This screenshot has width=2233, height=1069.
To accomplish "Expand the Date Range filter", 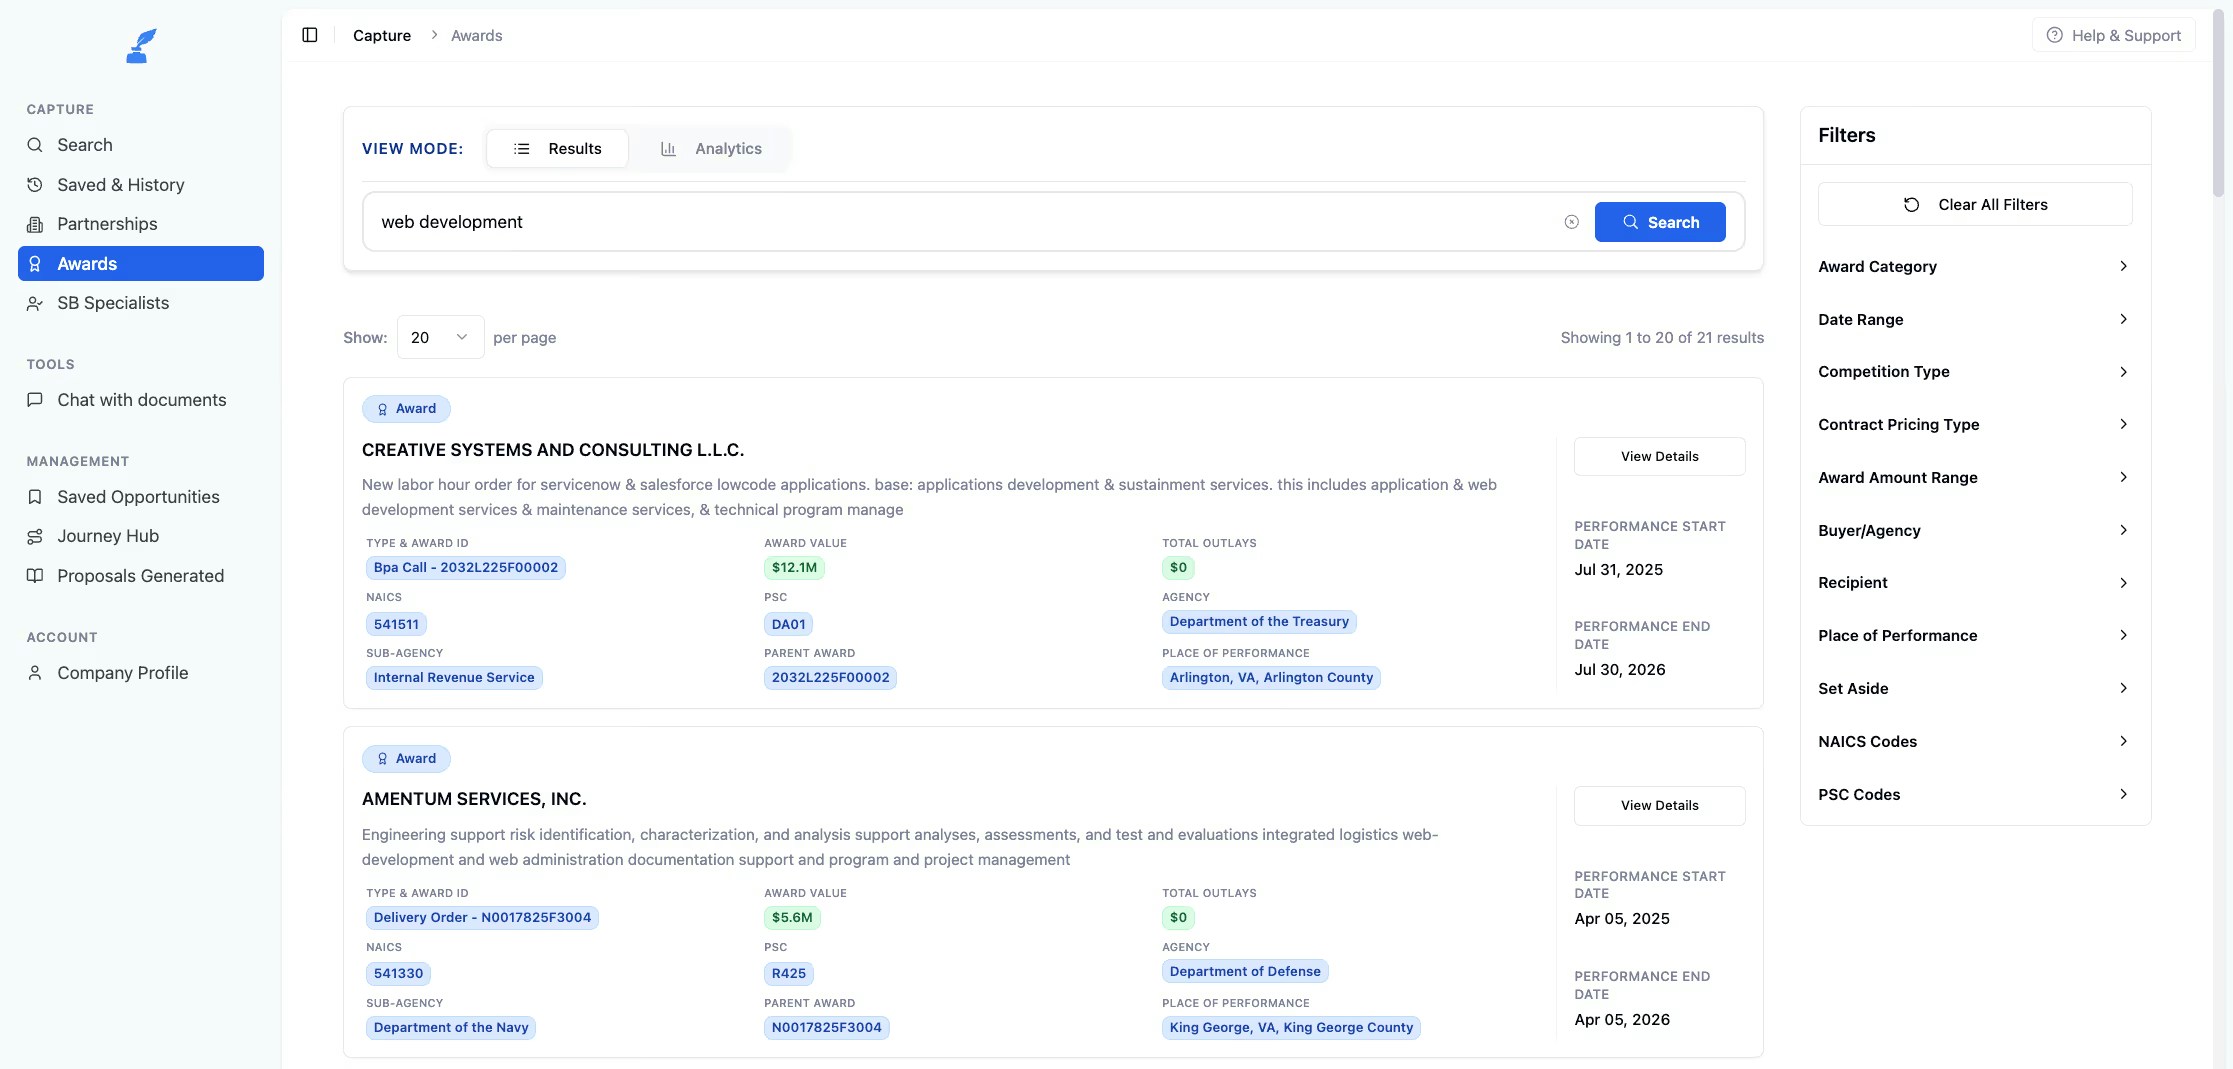I will coord(1974,319).
